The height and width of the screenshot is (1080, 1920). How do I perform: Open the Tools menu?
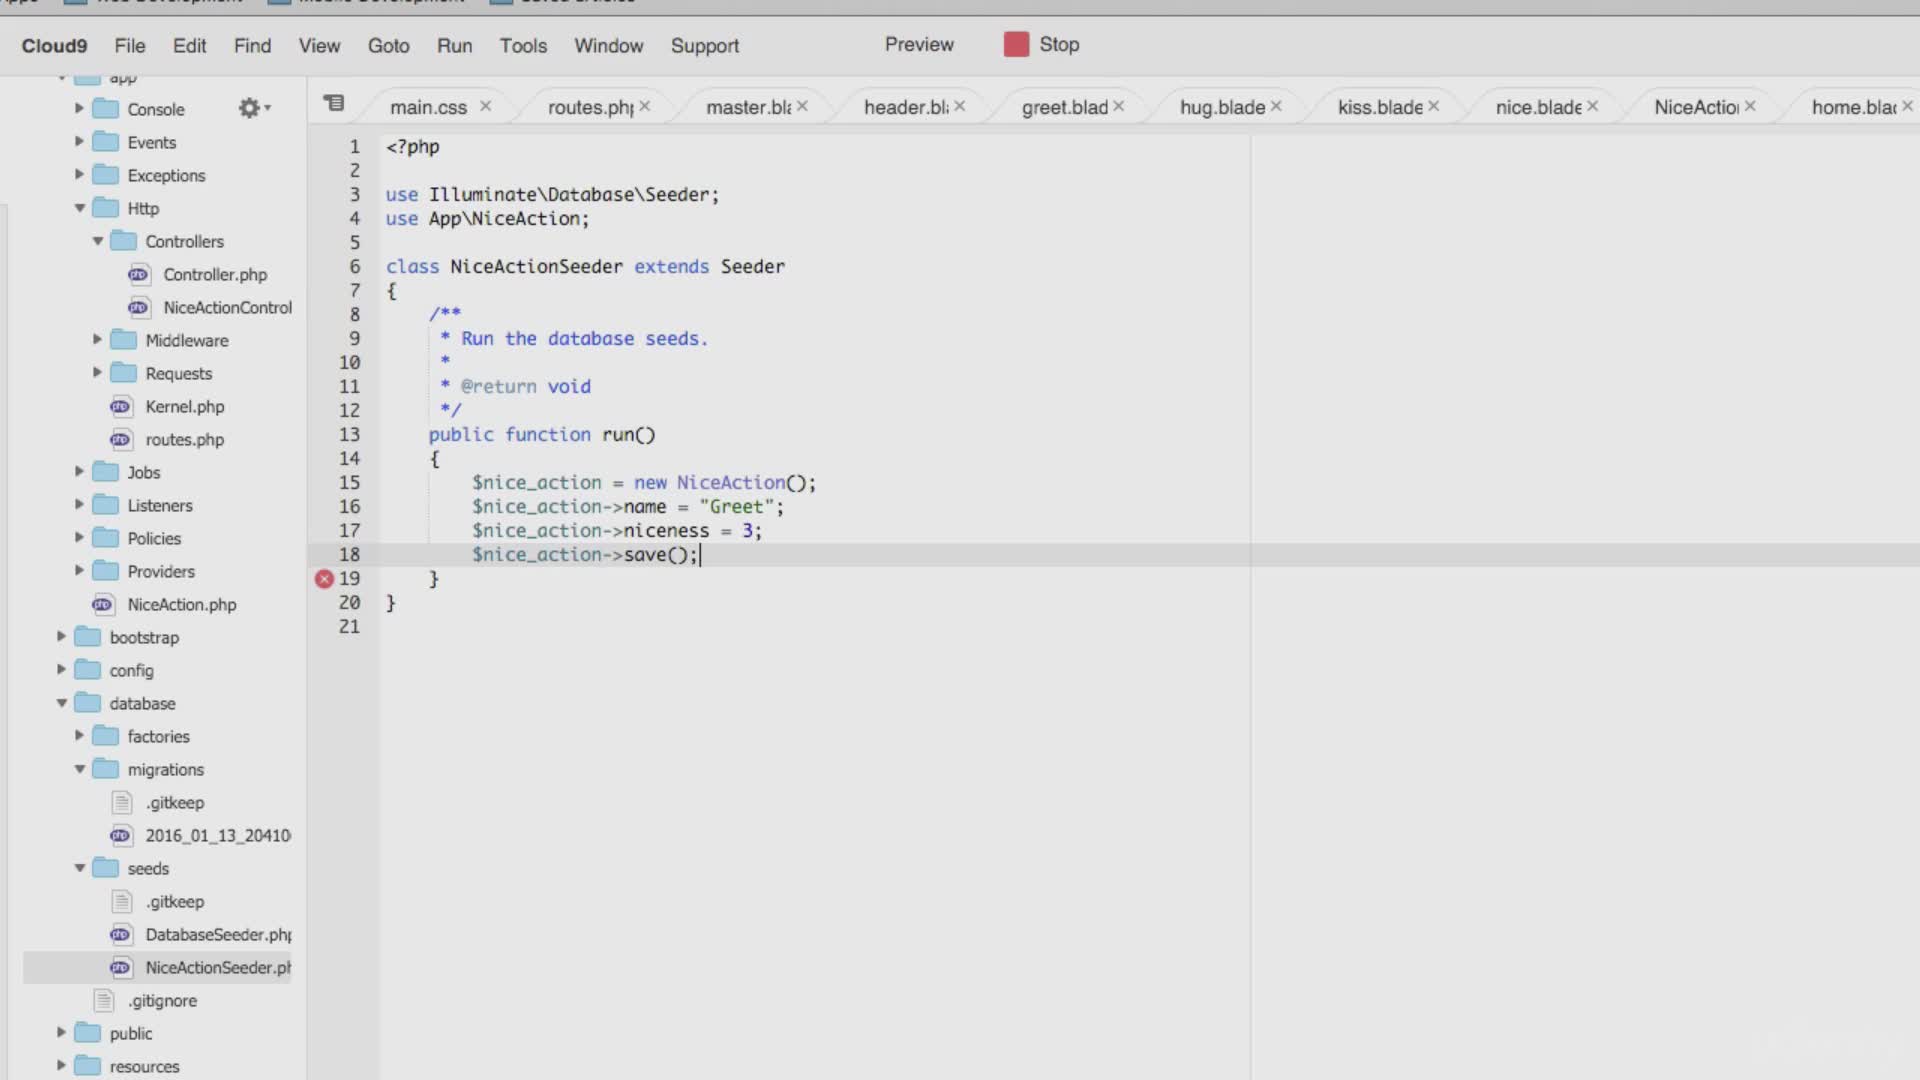click(523, 46)
